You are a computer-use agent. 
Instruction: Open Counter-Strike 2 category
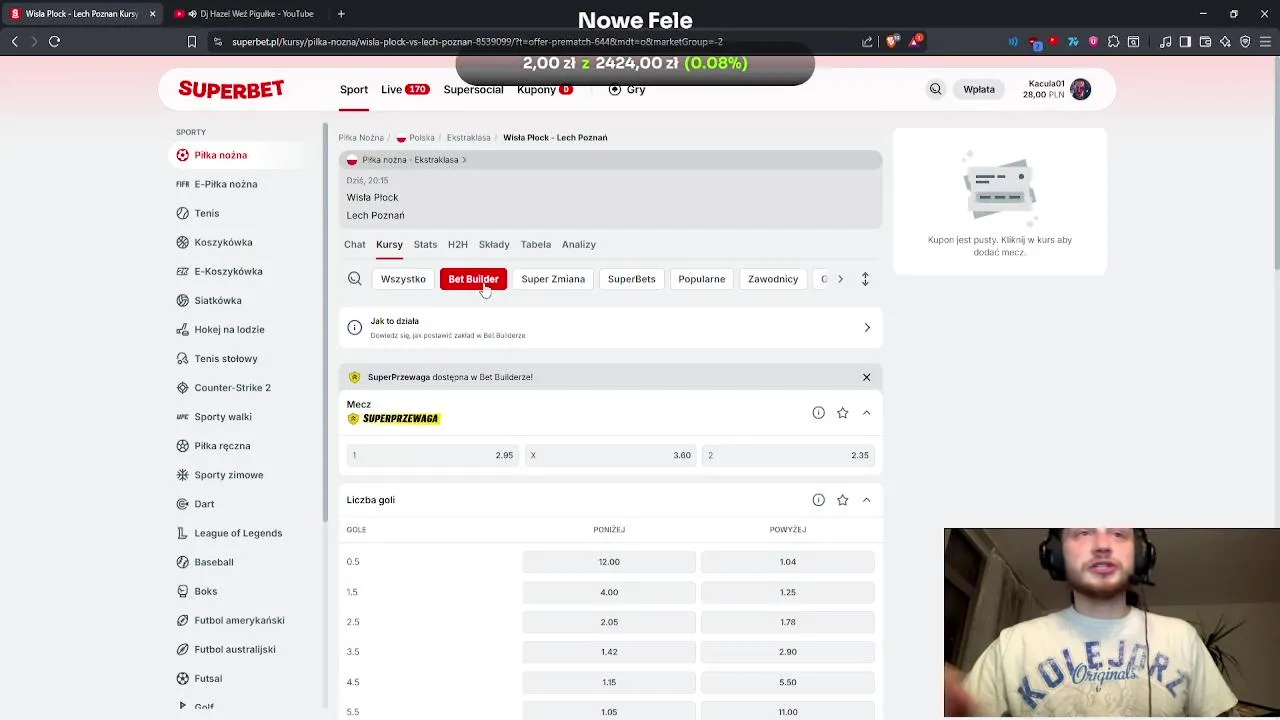pyautogui.click(x=223, y=387)
